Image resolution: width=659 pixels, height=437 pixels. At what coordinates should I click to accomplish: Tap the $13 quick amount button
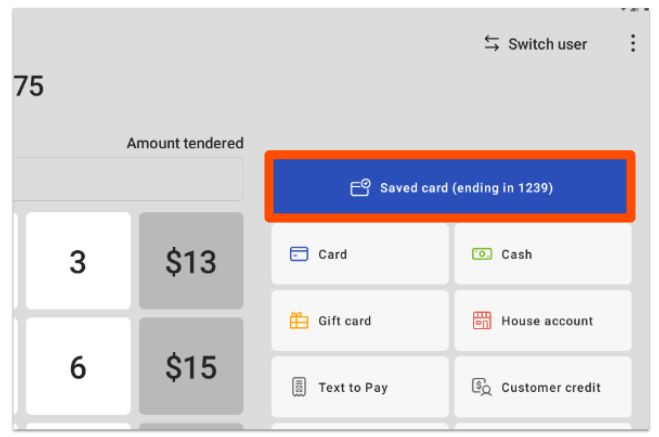tap(190, 261)
